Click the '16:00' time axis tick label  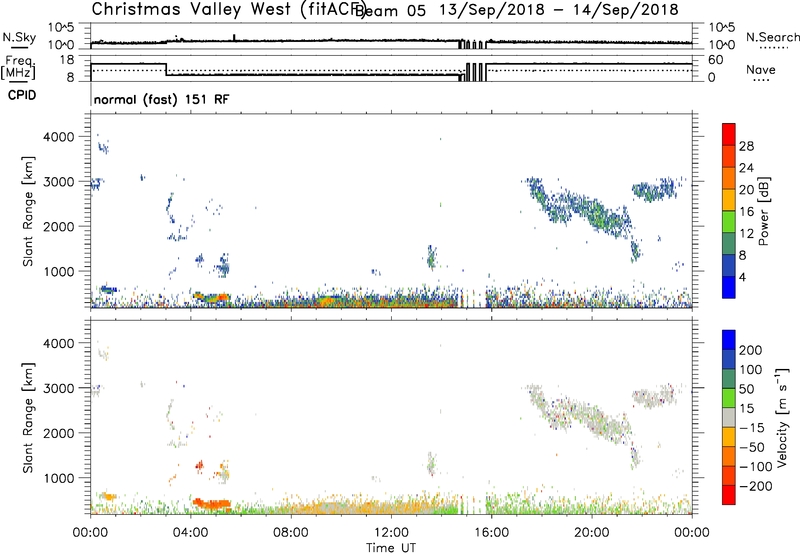[x=491, y=533]
